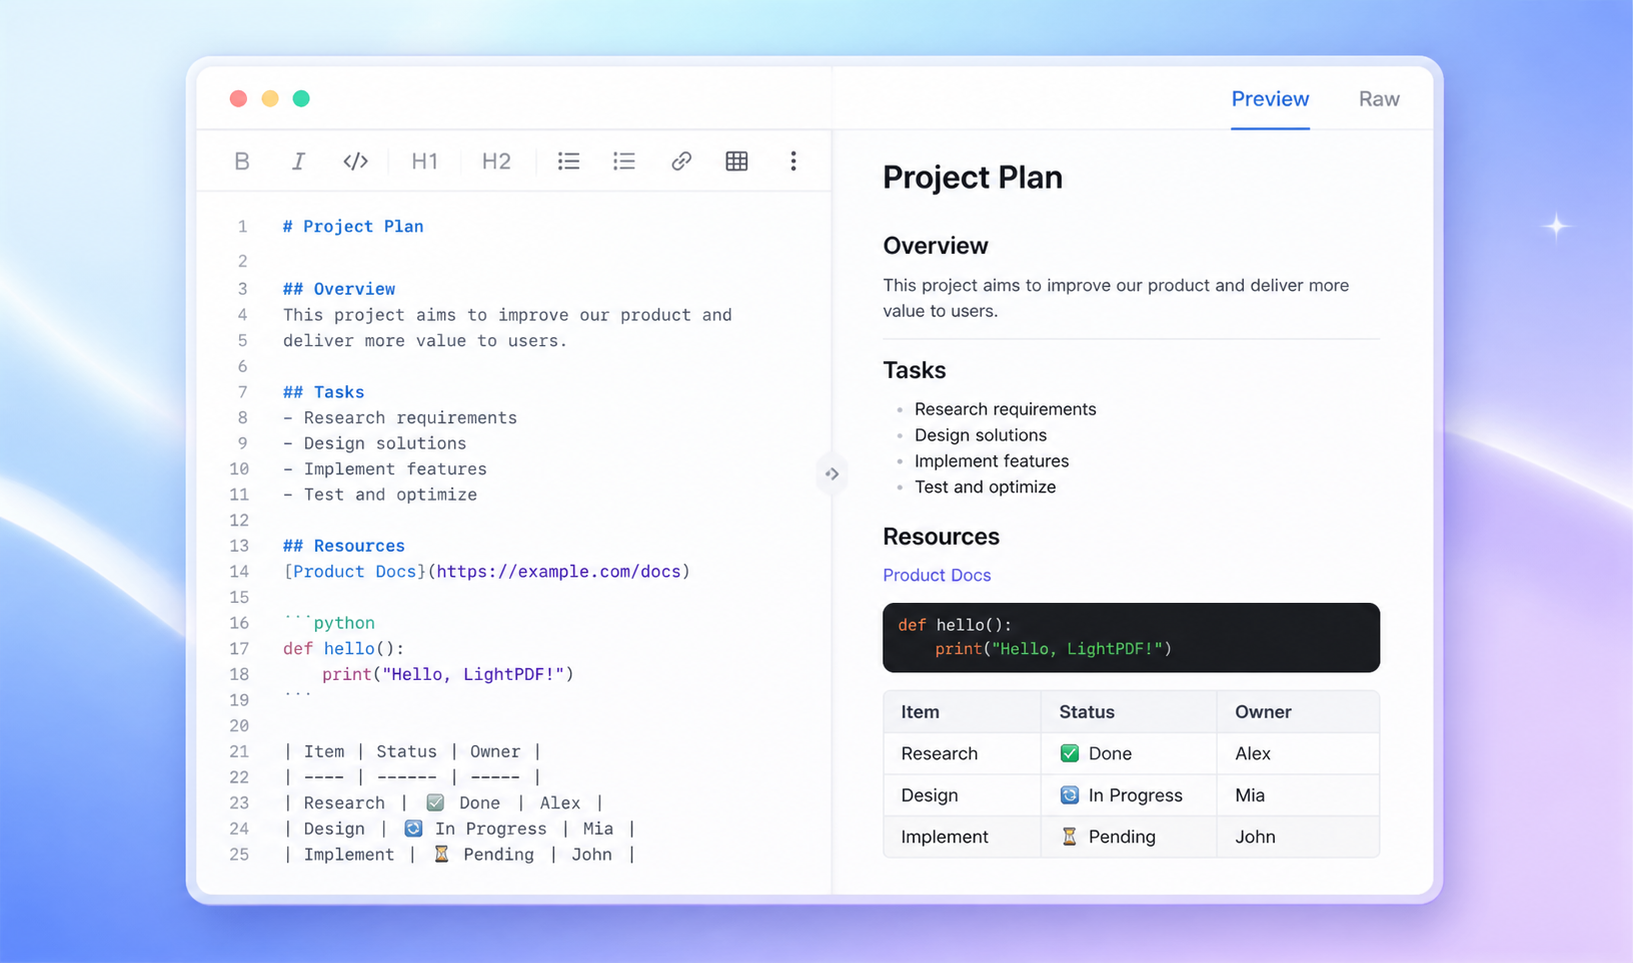Screen dimensions: 1633x963
Task: Click the dark code block in the preview
Action: click(1131, 638)
